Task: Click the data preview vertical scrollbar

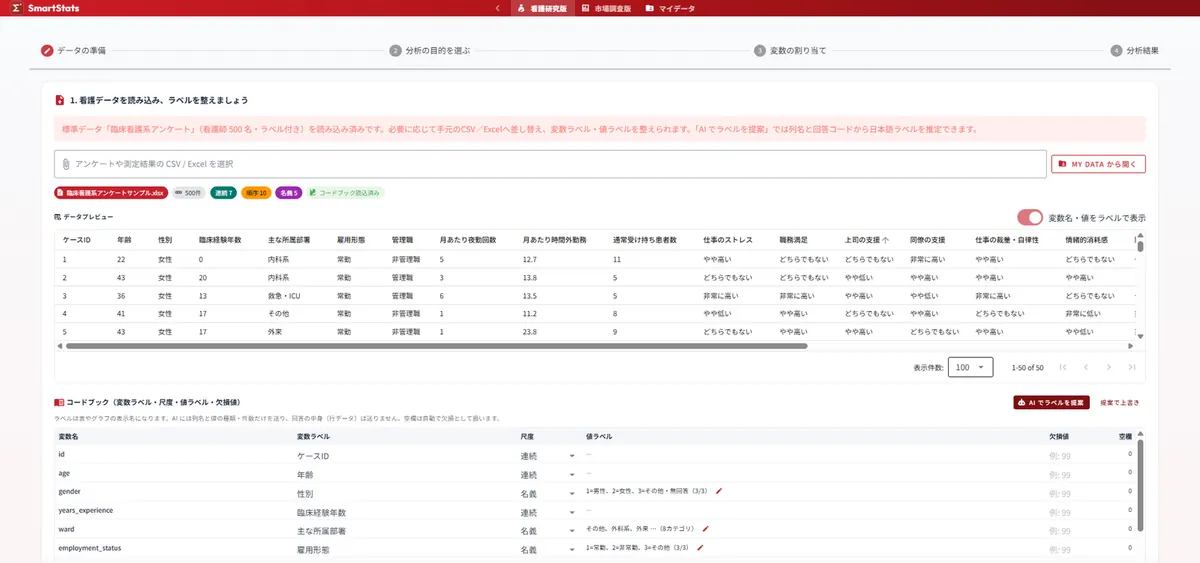Action: tap(1141, 247)
